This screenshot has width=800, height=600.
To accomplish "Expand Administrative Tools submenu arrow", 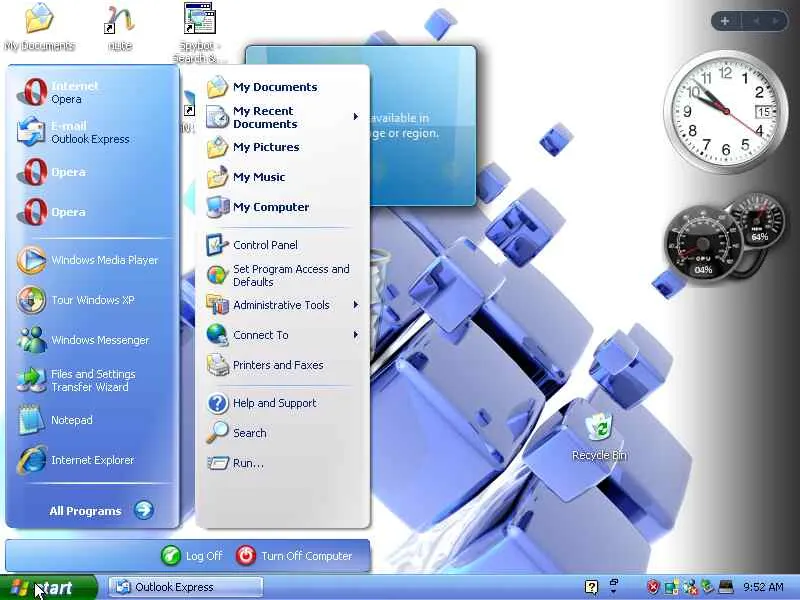I will [356, 305].
